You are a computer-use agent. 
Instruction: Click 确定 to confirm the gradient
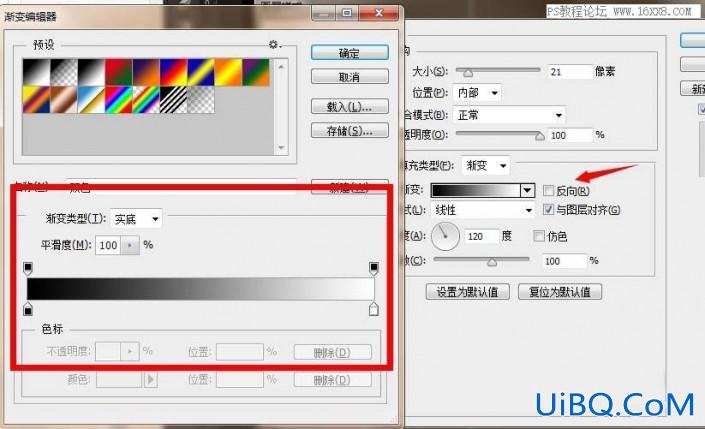click(349, 53)
